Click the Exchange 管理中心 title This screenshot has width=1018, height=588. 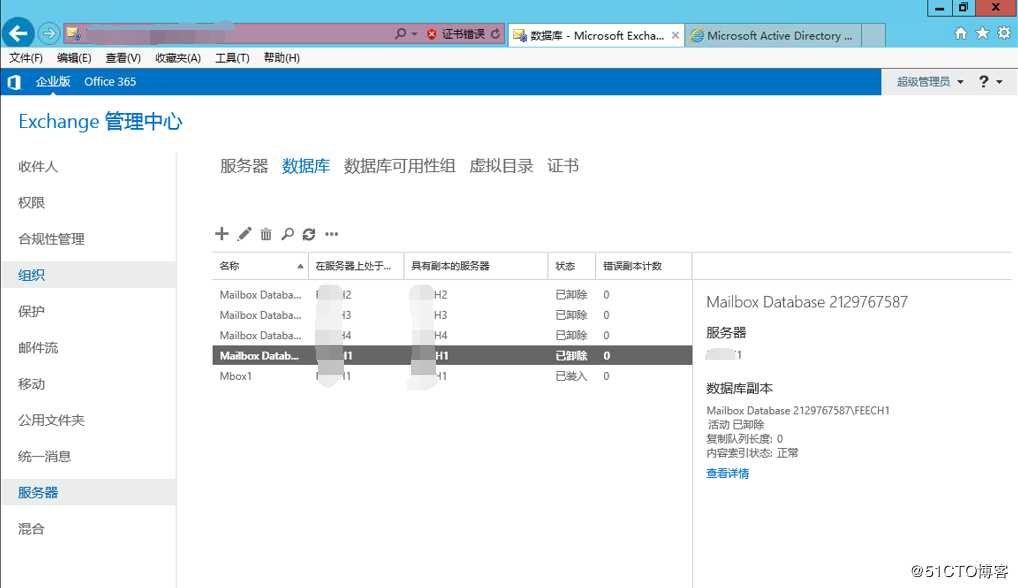pos(101,121)
